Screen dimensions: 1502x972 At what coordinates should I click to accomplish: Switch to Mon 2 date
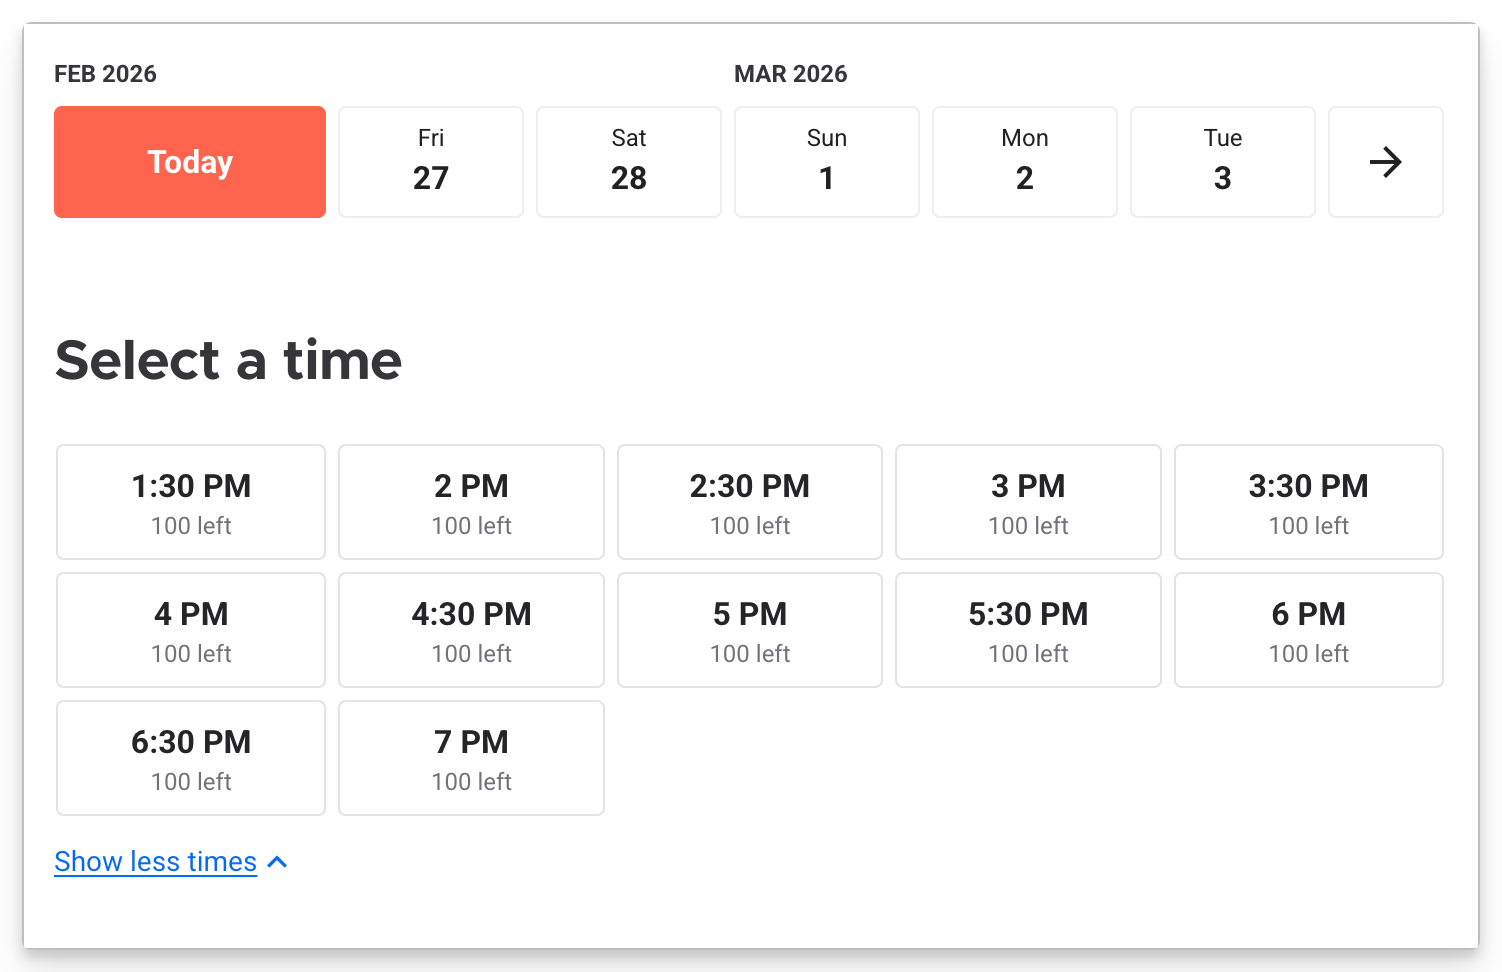tap(1025, 162)
